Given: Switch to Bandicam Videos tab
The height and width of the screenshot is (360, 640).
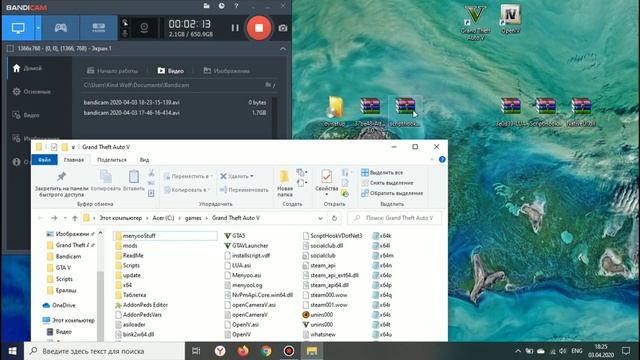Looking at the screenshot, I should click(171, 71).
